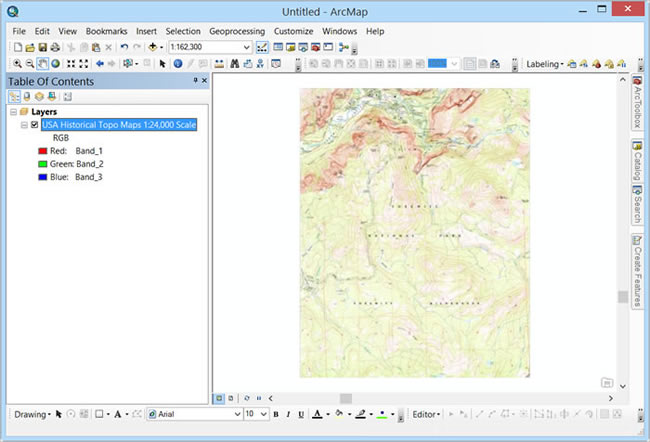
Task: Open the Geoprocessing menu
Action: click(237, 31)
